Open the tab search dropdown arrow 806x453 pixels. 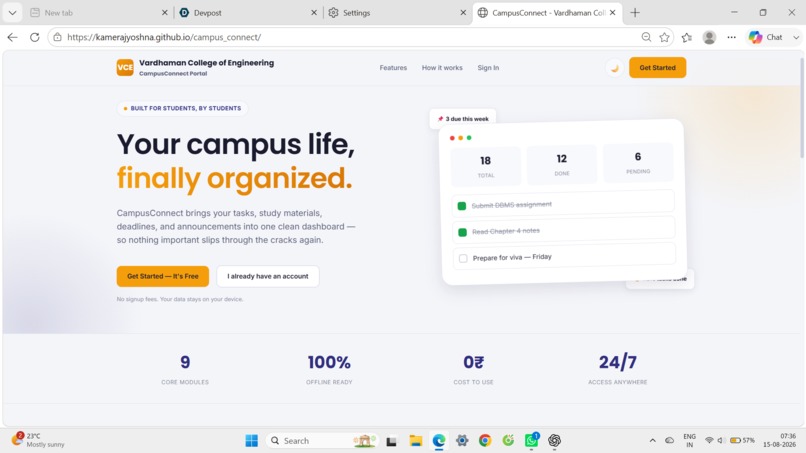pyautogui.click(x=12, y=12)
